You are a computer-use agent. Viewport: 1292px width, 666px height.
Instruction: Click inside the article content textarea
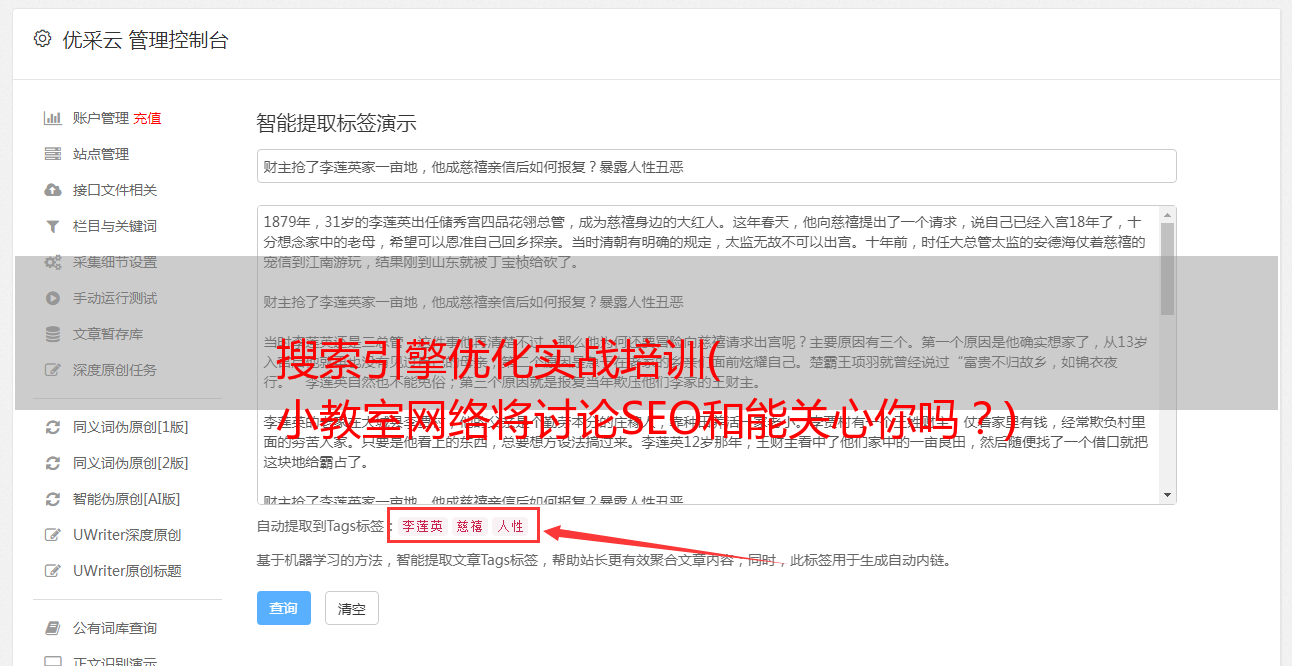tap(708, 355)
